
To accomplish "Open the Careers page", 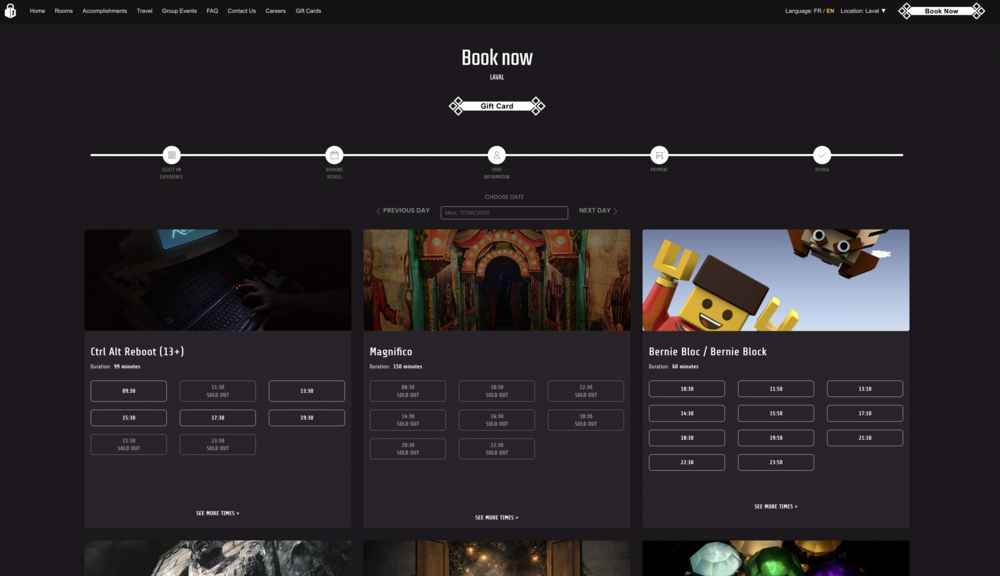I will click(x=276, y=11).
